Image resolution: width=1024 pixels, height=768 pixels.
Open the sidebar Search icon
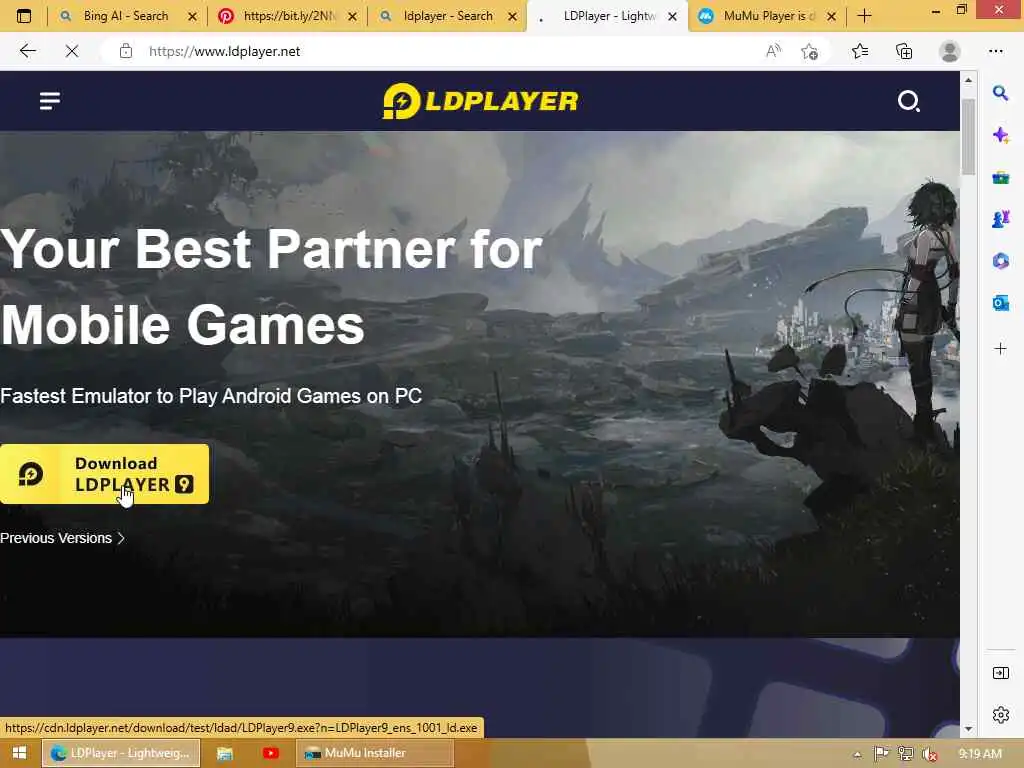coord(1000,93)
